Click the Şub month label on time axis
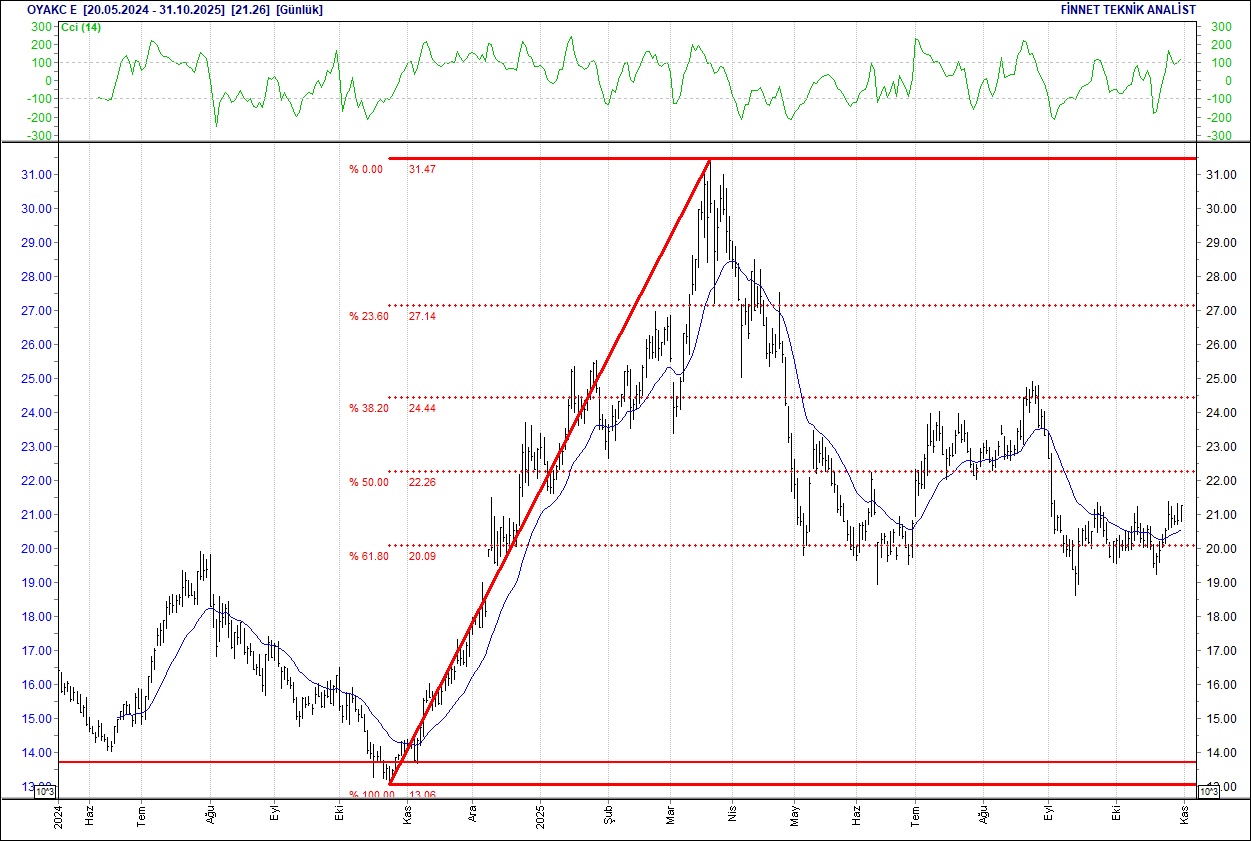1251x841 pixels. tap(608, 812)
